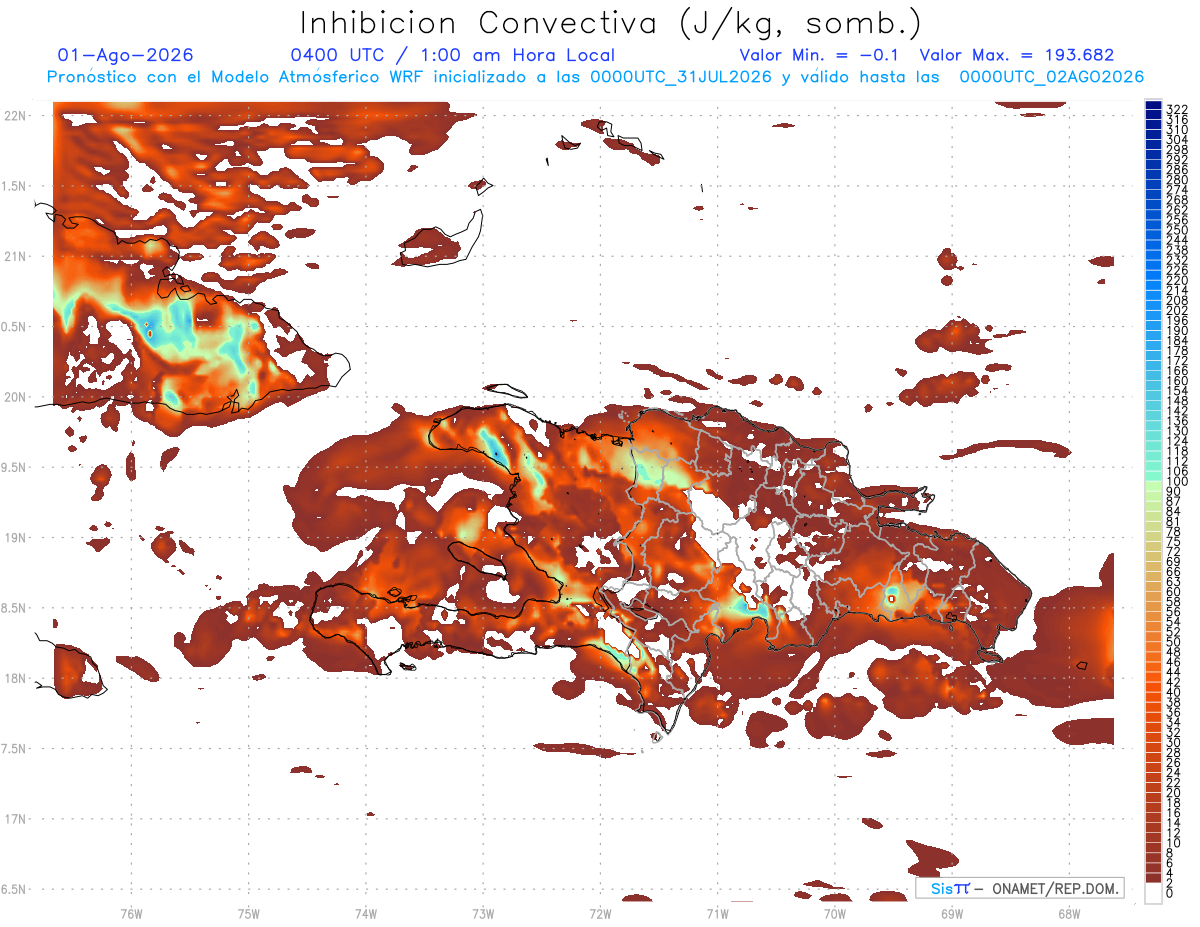Screen dimensions: 1200x927
Task: Click the 160 label on the color scale
Action: (x=1176, y=381)
